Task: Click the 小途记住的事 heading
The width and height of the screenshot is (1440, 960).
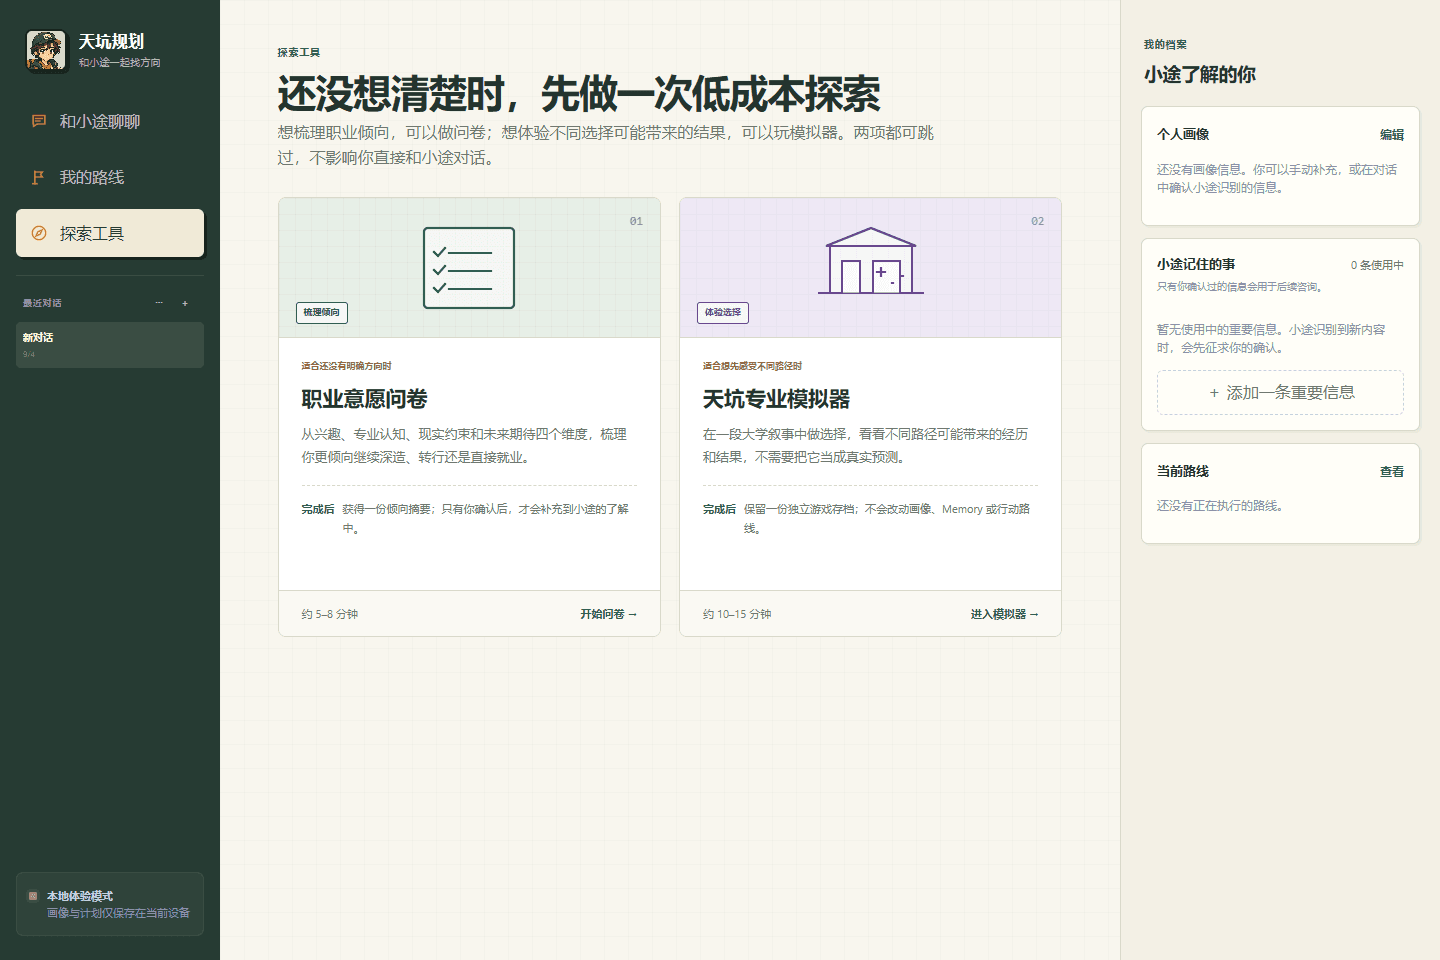Action: 1196,264
